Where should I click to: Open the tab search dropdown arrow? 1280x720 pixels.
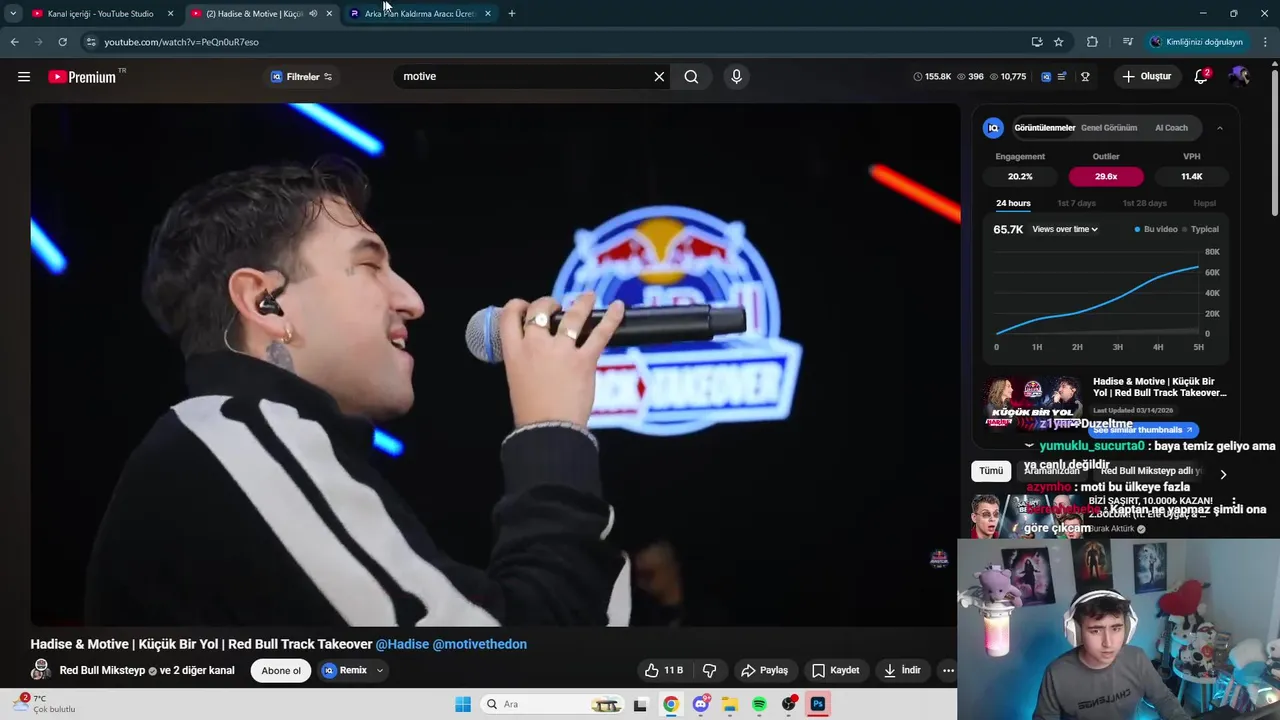click(13, 14)
